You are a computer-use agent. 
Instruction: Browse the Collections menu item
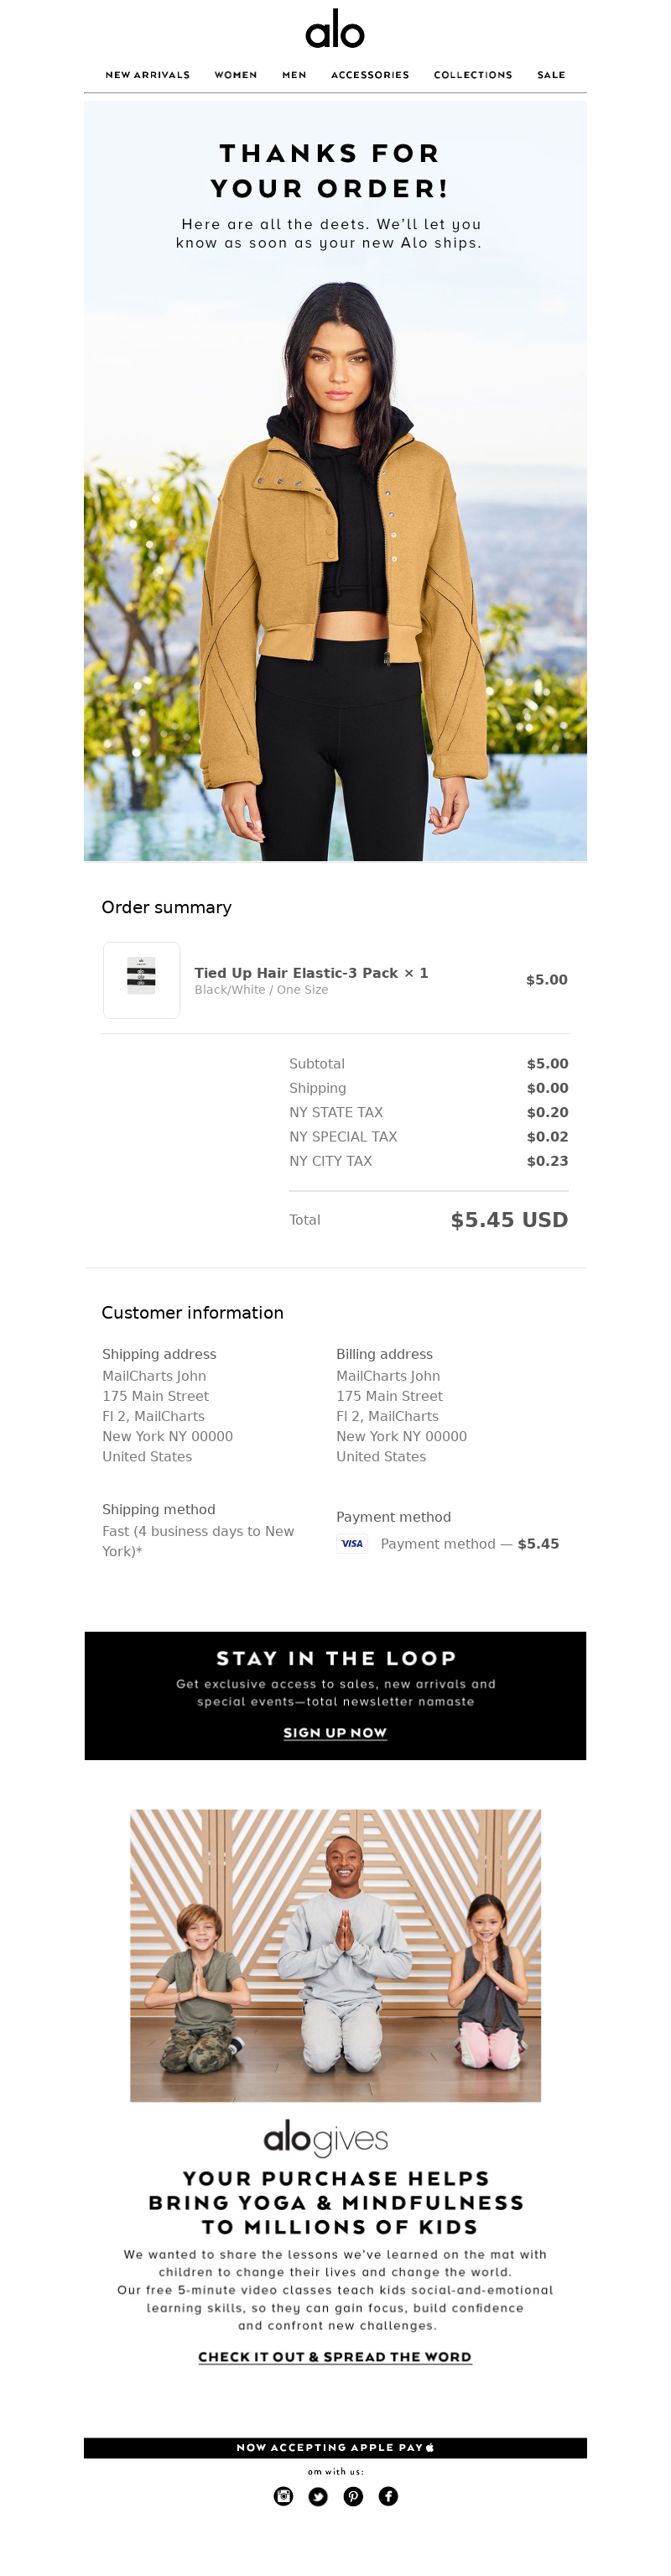pyautogui.click(x=473, y=75)
